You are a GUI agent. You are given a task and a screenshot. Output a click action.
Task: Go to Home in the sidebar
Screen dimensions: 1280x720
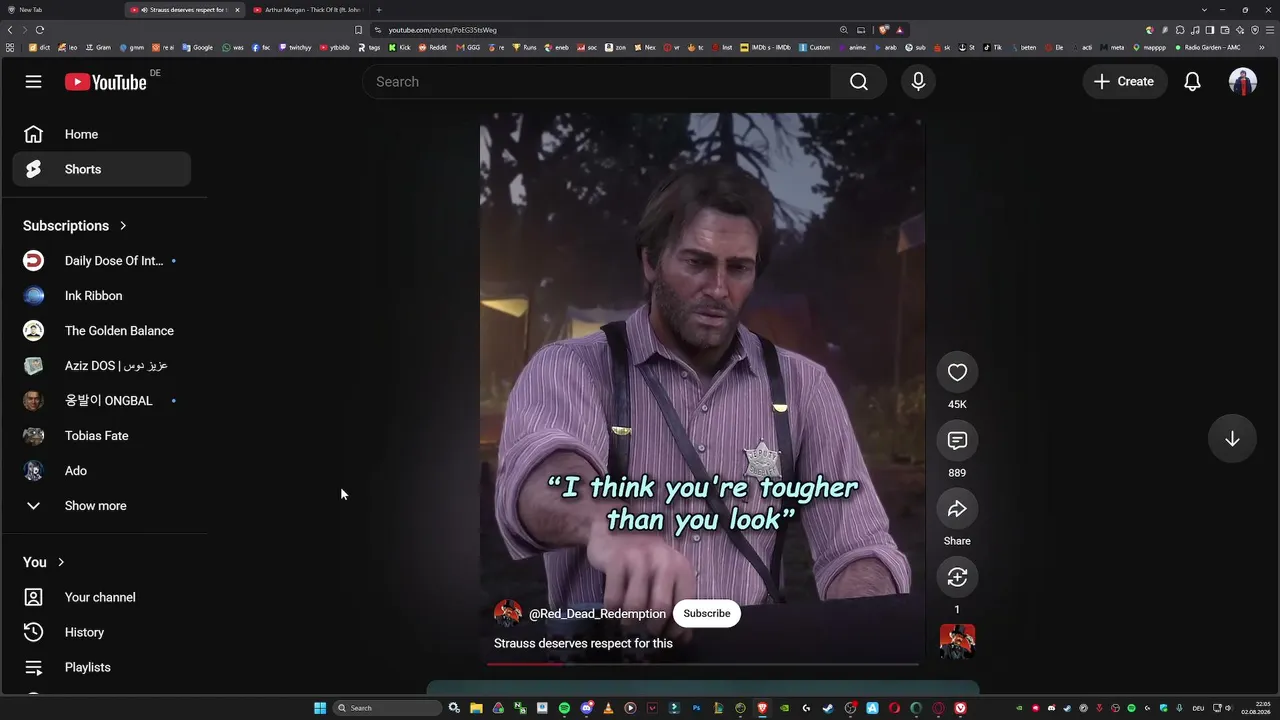[x=101, y=134]
